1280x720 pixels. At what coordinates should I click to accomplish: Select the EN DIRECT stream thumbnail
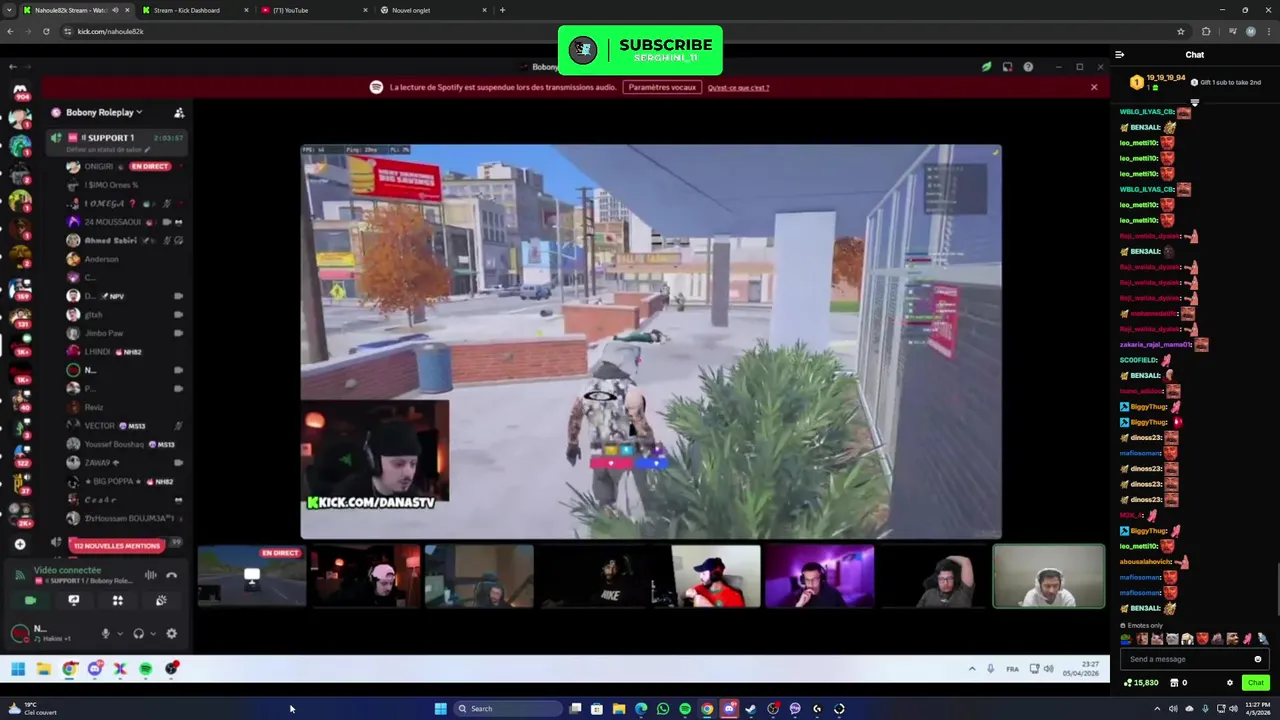click(252, 576)
